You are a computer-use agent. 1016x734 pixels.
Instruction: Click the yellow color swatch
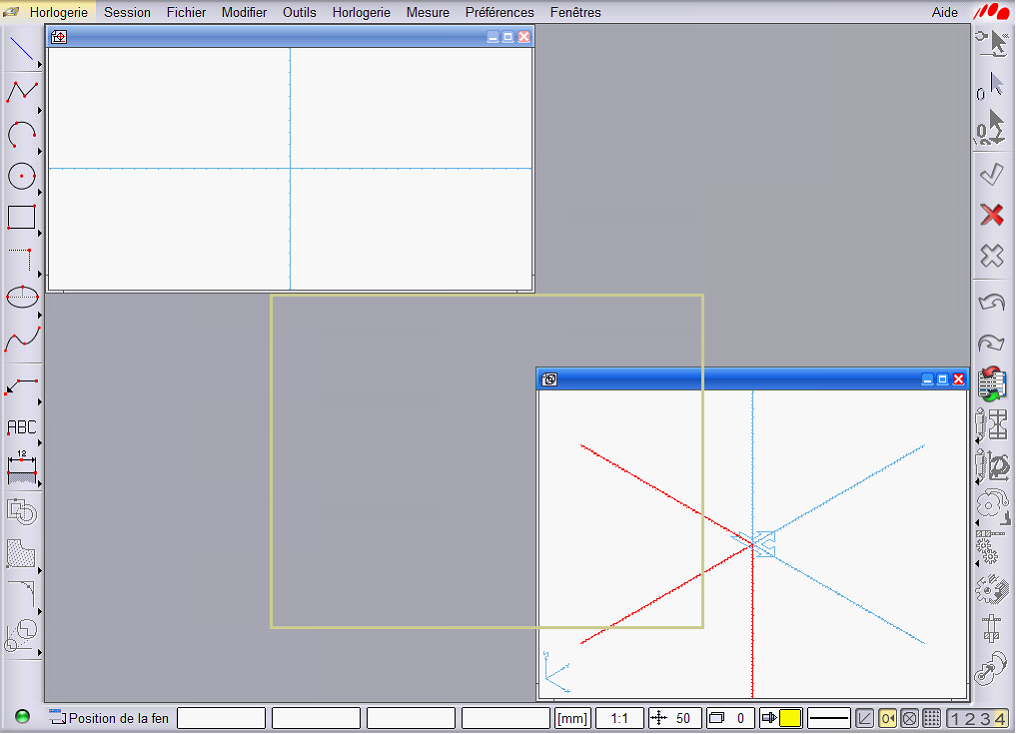(790, 718)
